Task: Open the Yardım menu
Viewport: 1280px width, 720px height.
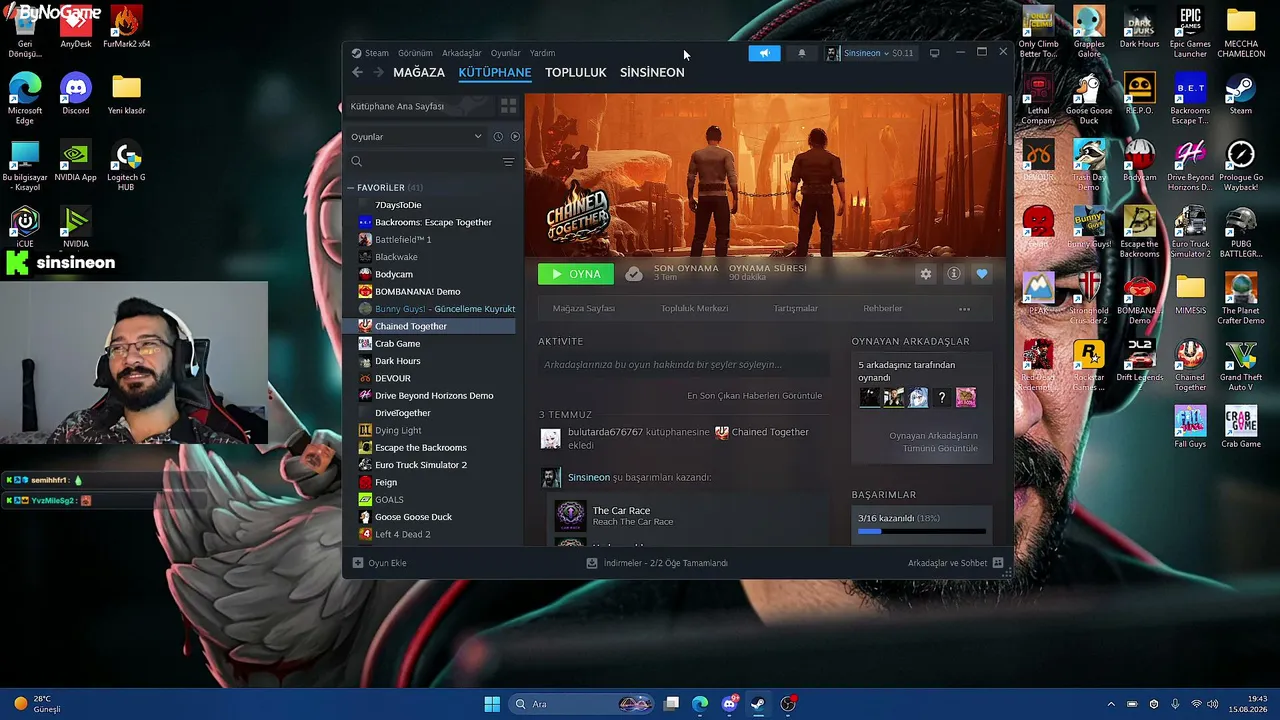Action: click(542, 53)
